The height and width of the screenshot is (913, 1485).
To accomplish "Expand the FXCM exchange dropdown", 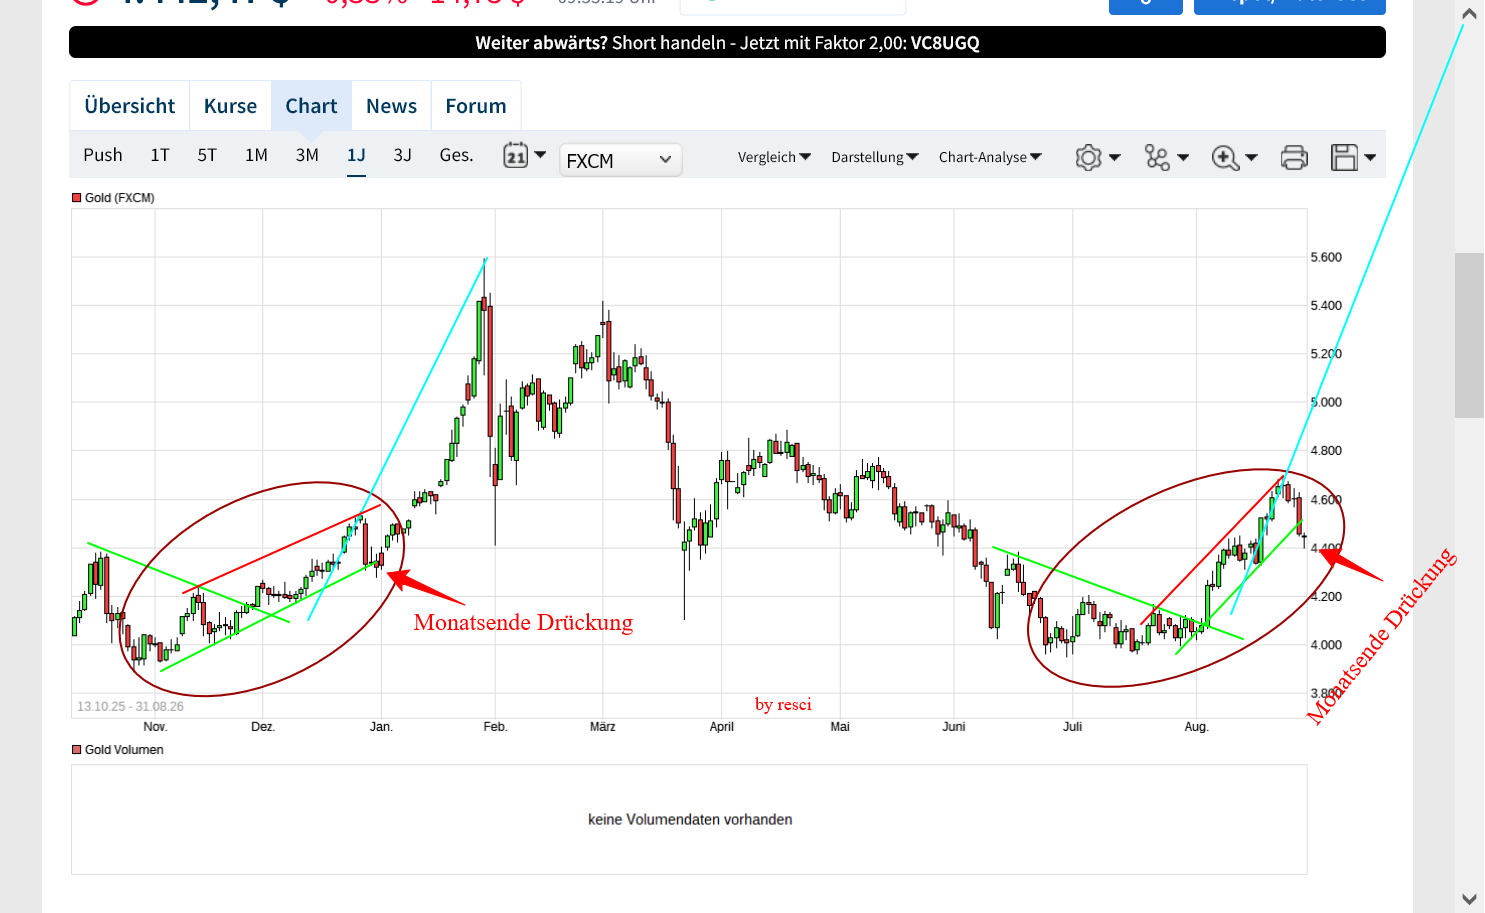I will (620, 160).
